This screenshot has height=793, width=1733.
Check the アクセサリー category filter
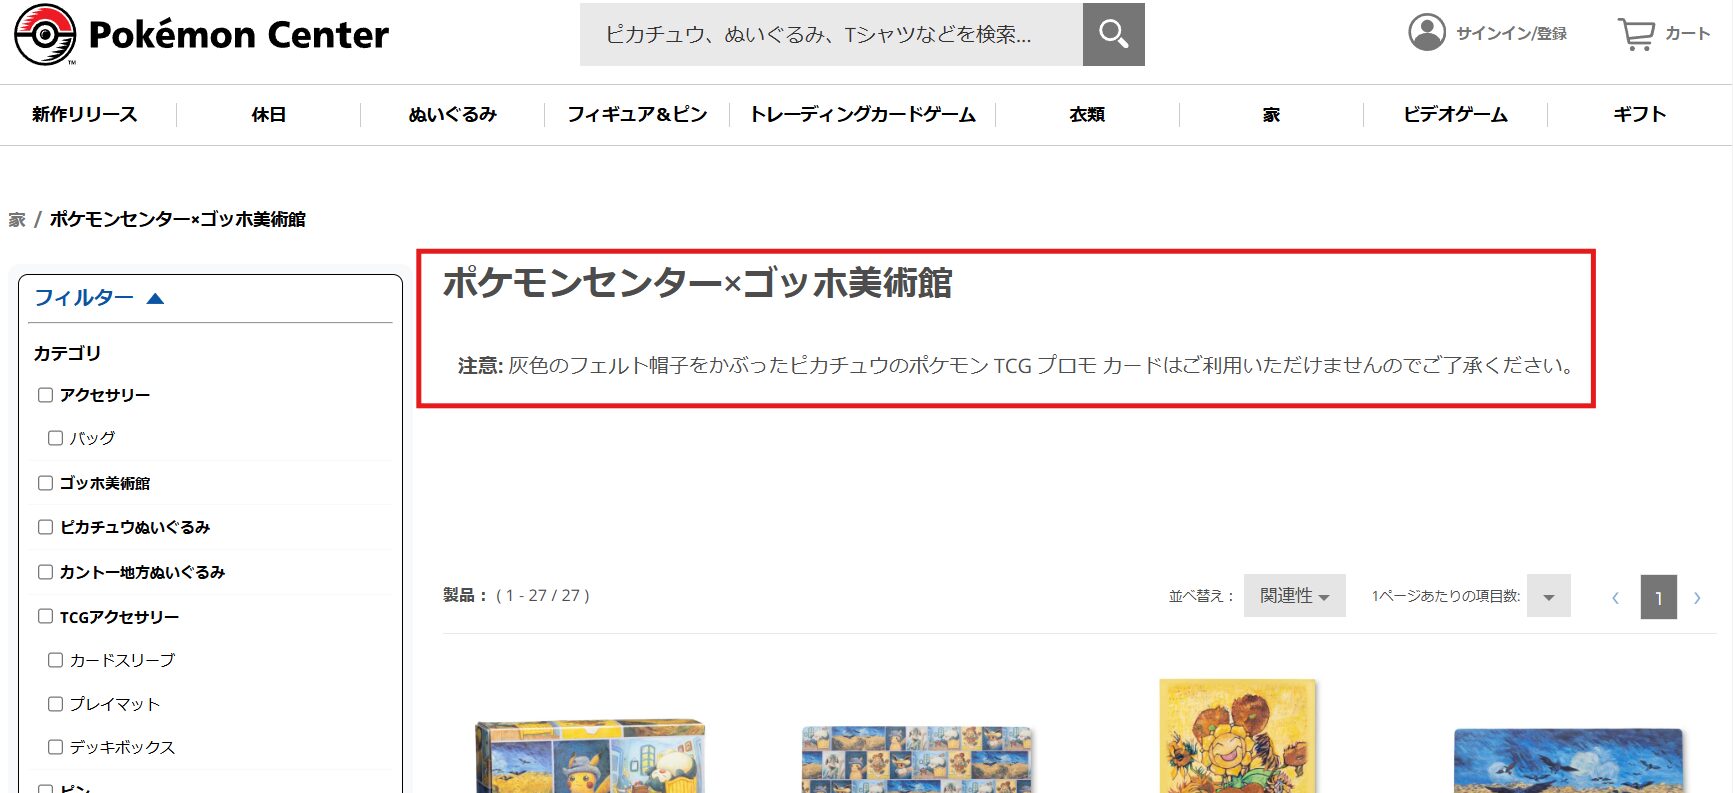click(45, 395)
